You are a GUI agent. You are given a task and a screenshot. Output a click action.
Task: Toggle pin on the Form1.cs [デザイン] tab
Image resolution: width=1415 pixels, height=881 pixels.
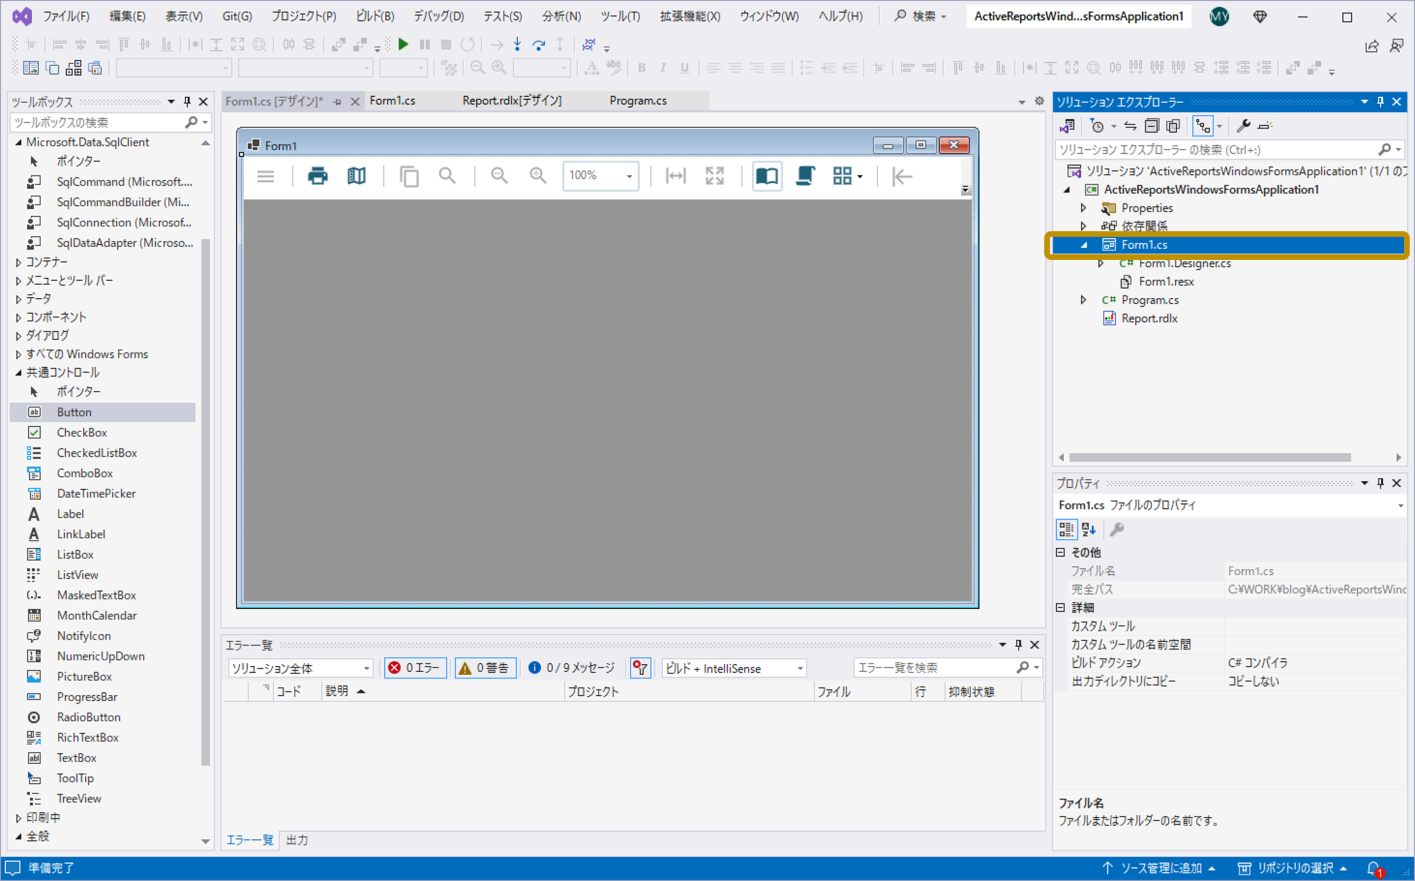click(338, 101)
